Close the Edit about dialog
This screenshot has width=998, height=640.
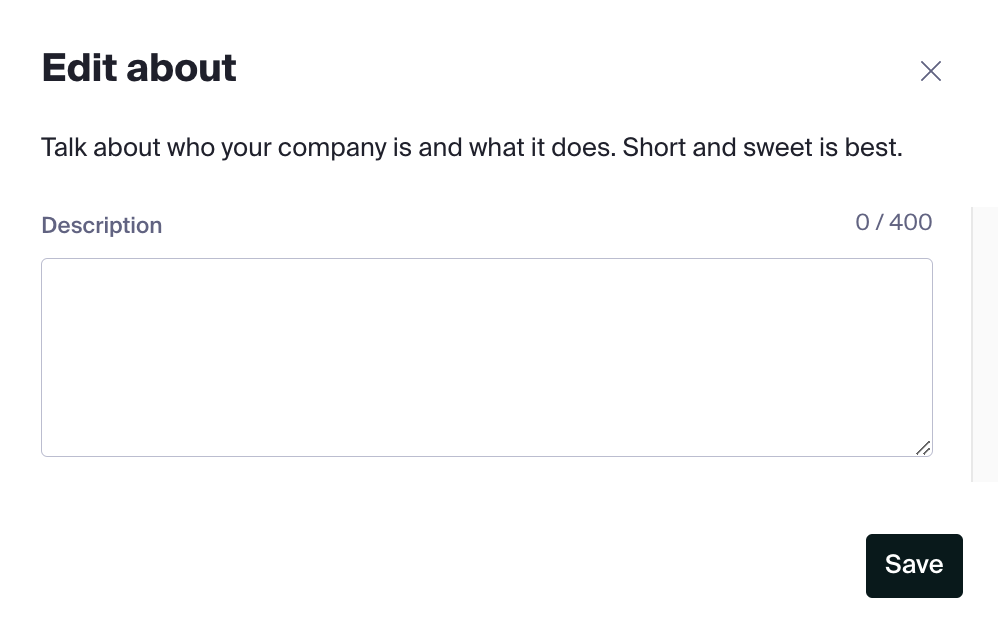pyautogui.click(x=930, y=71)
